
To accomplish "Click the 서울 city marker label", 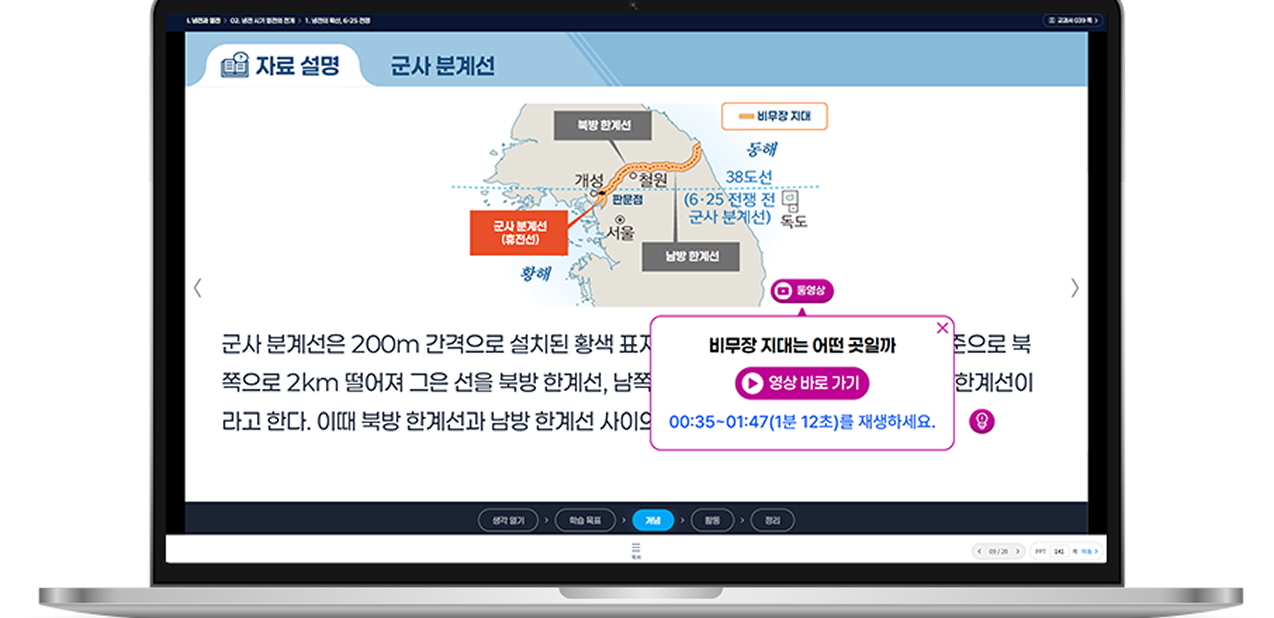I will 620,233.
